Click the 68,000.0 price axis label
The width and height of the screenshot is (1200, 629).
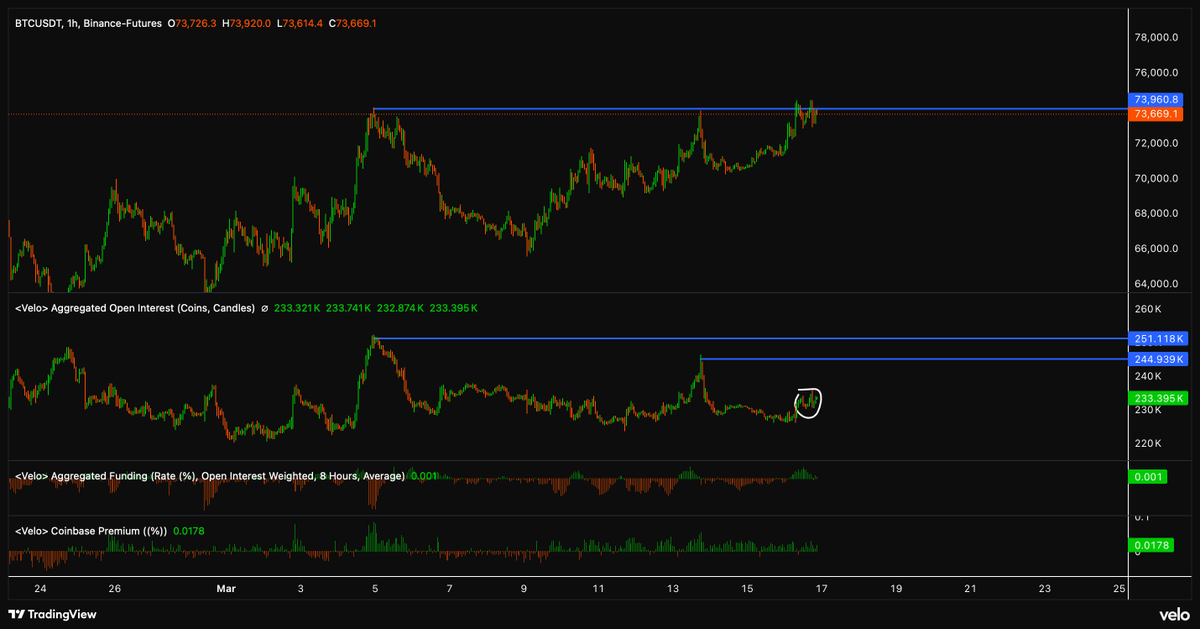[x=1156, y=213]
